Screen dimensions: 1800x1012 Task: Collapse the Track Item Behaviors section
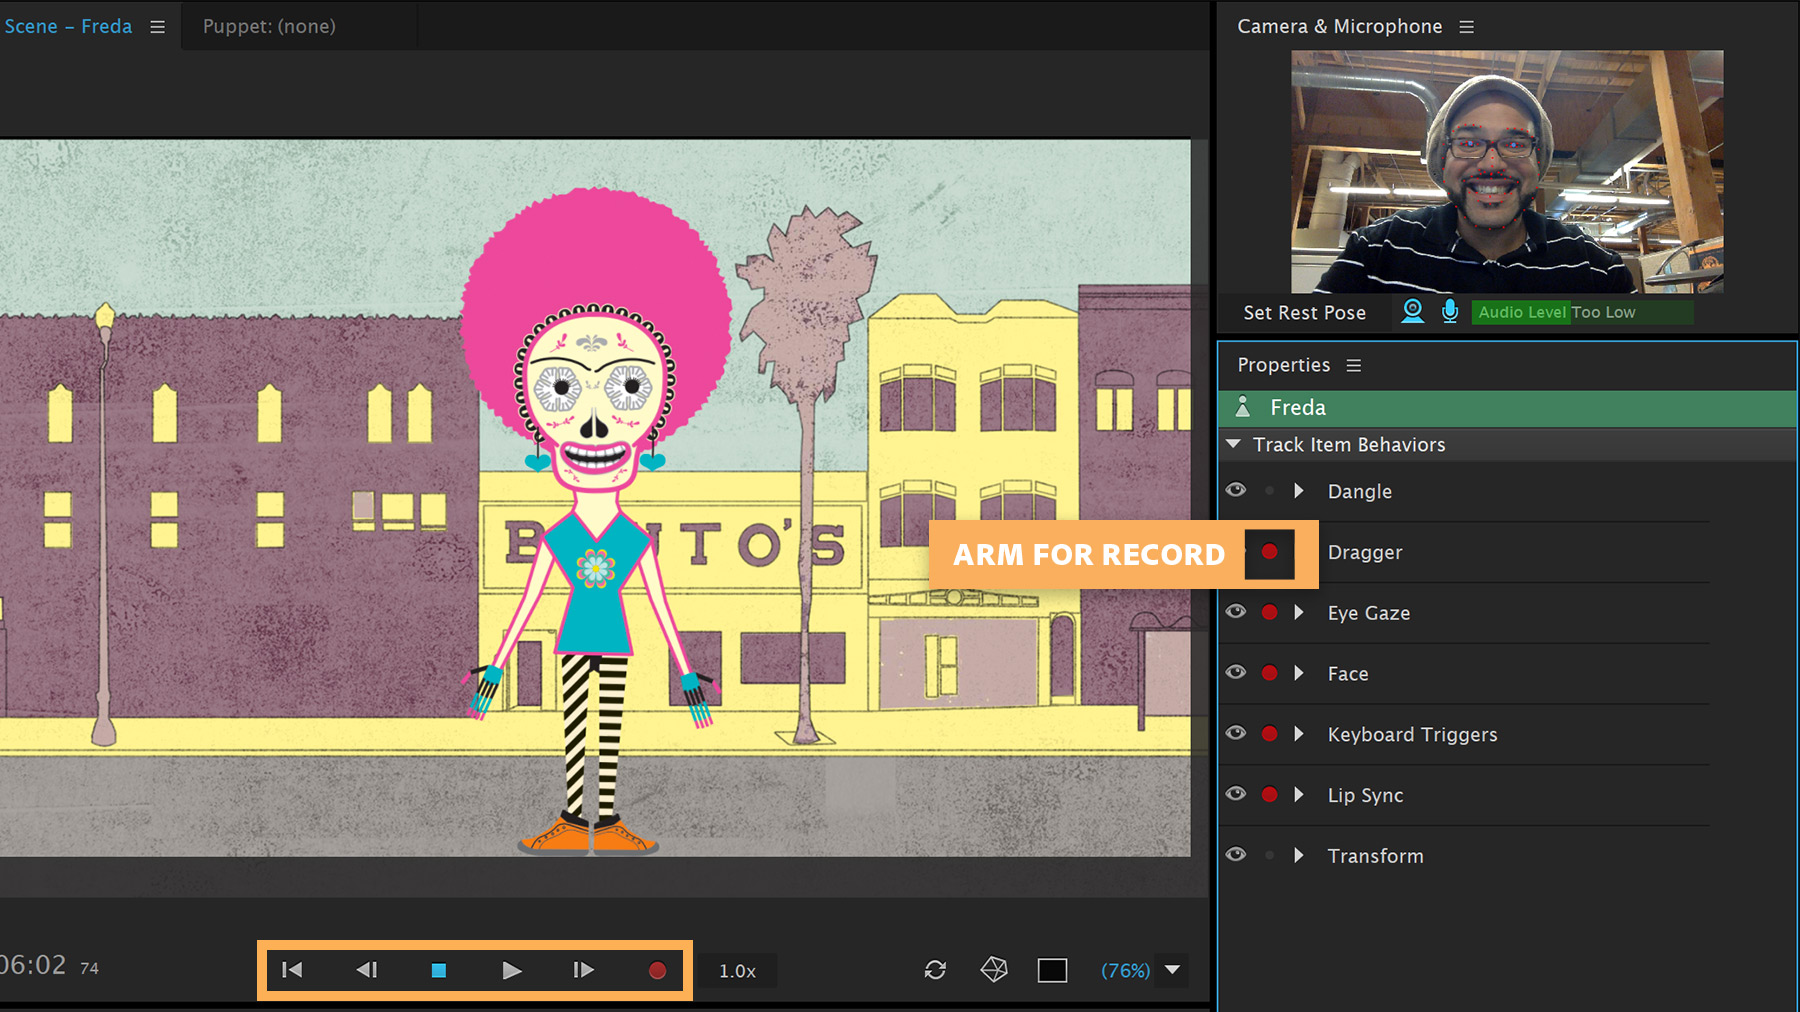[1232, 444]
